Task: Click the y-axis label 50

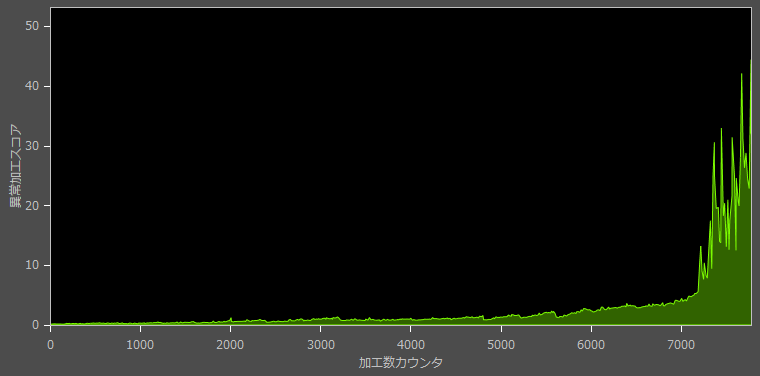Action: (31, 26)
